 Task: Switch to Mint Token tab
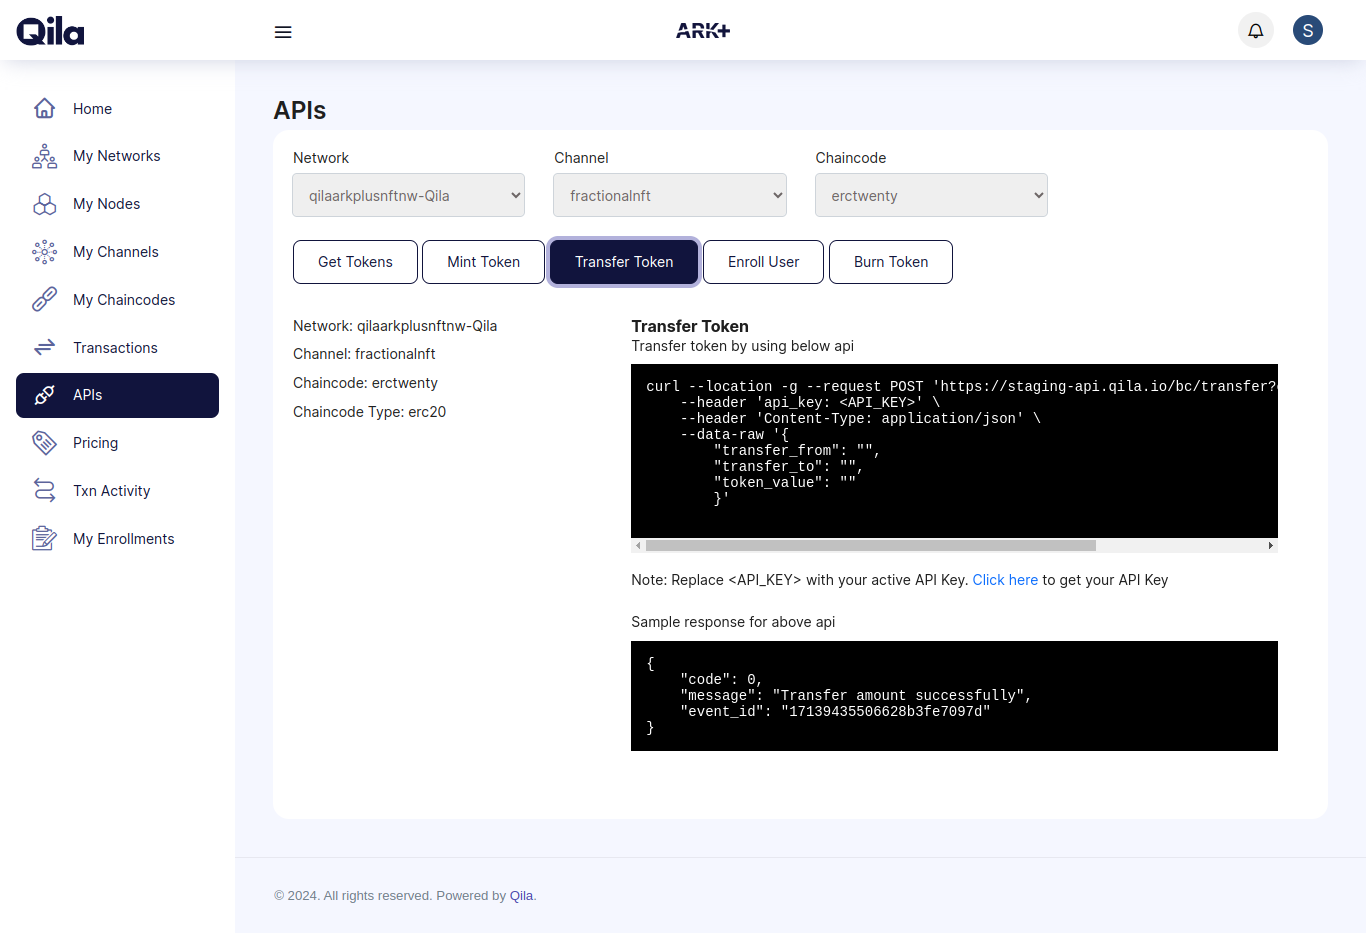pos(483,262)
